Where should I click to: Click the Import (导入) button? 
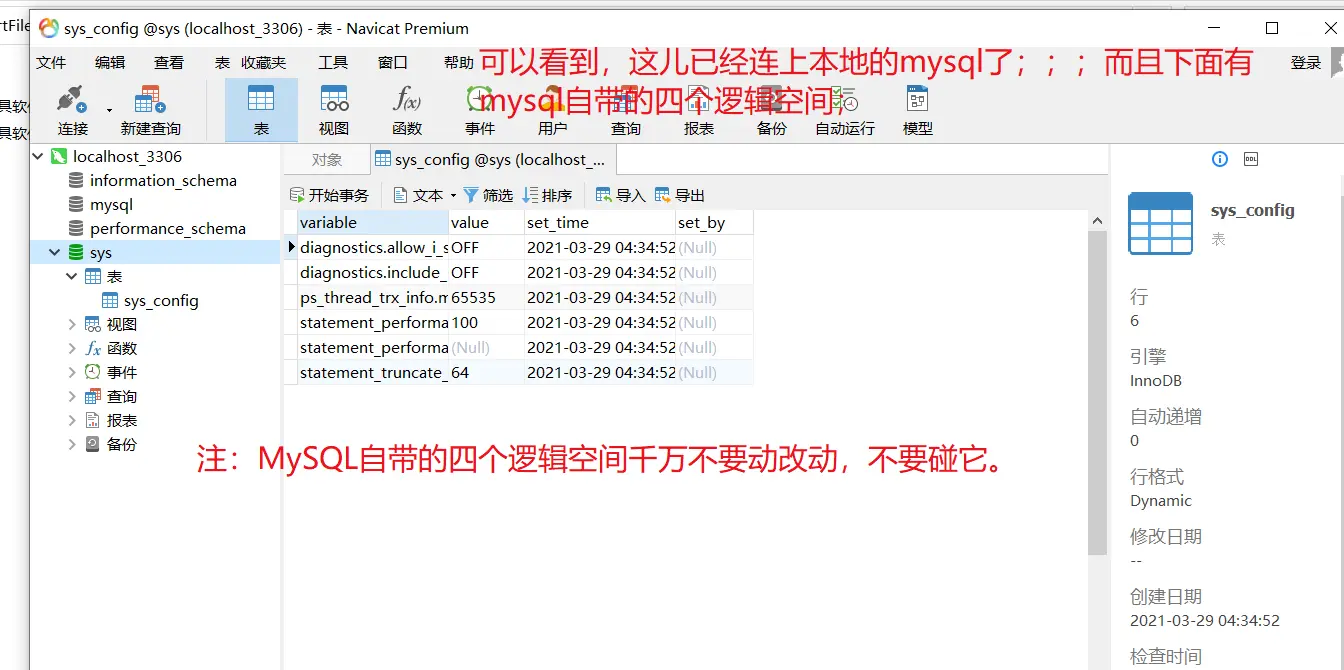621,195
